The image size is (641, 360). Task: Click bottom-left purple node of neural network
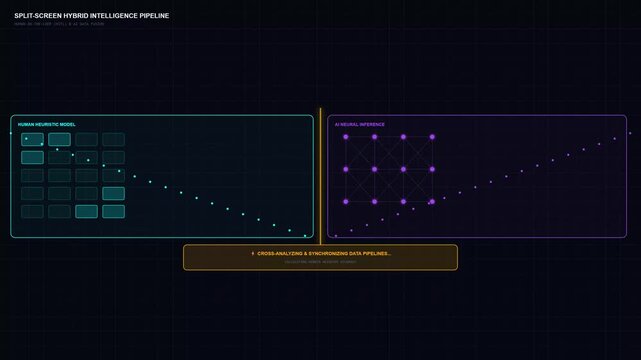point(346,201)
